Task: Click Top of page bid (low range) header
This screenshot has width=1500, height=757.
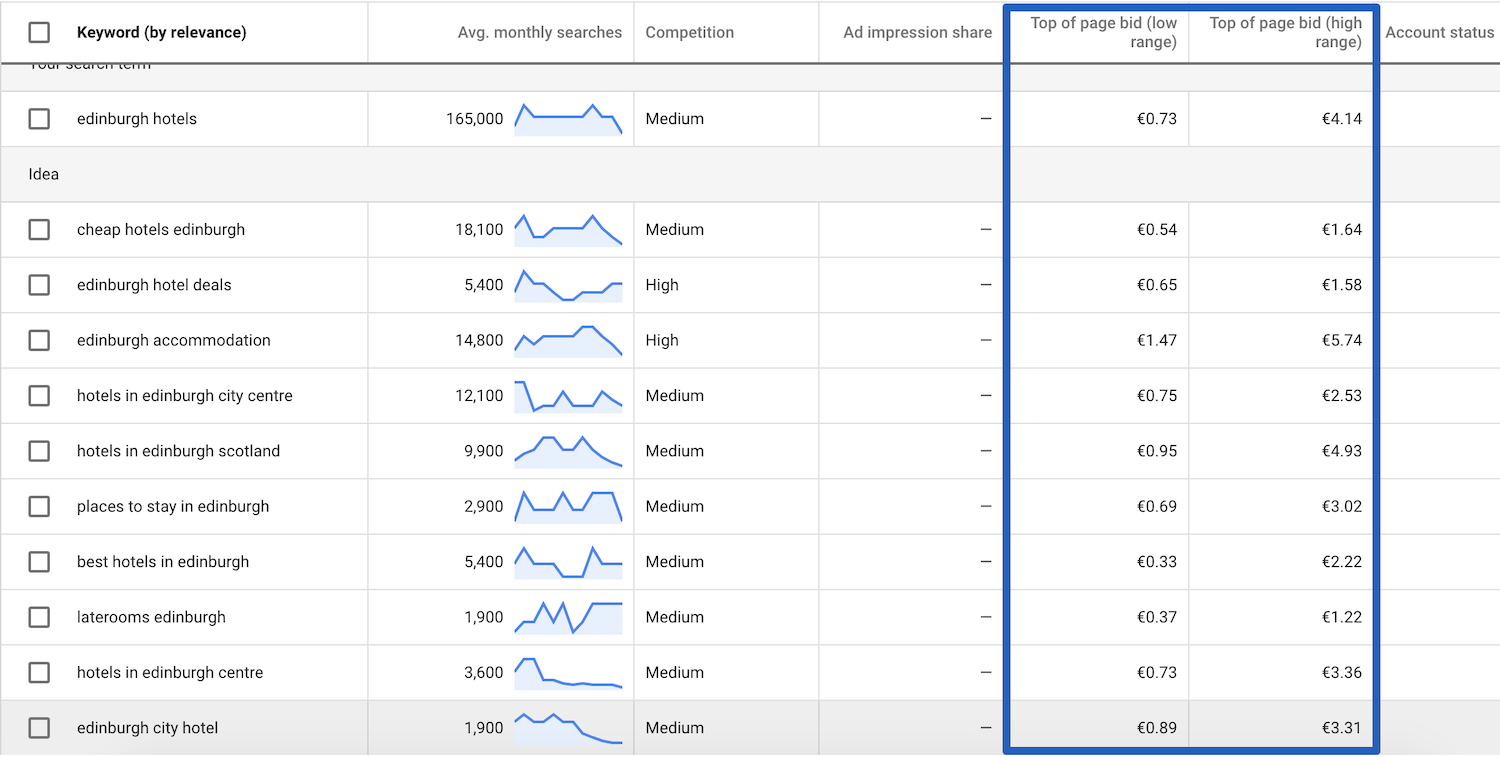Action: click(1104, 33)
